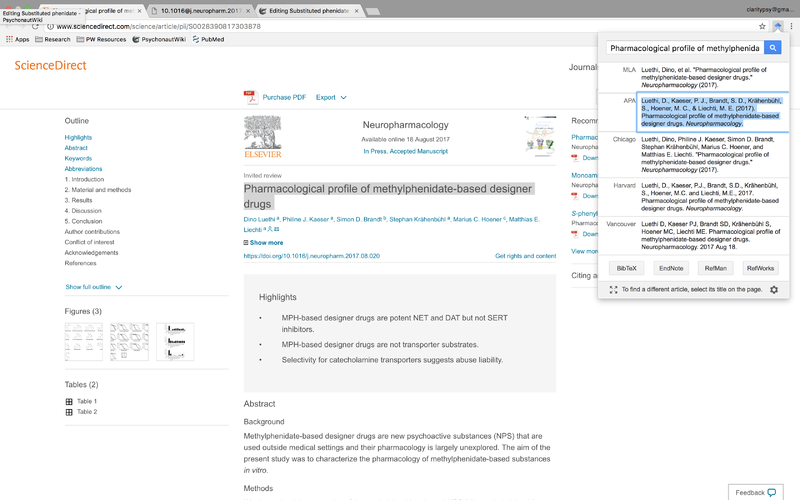800x500 pixels.
Task: Click the RefWorks export button
Action: pos(760,268)
